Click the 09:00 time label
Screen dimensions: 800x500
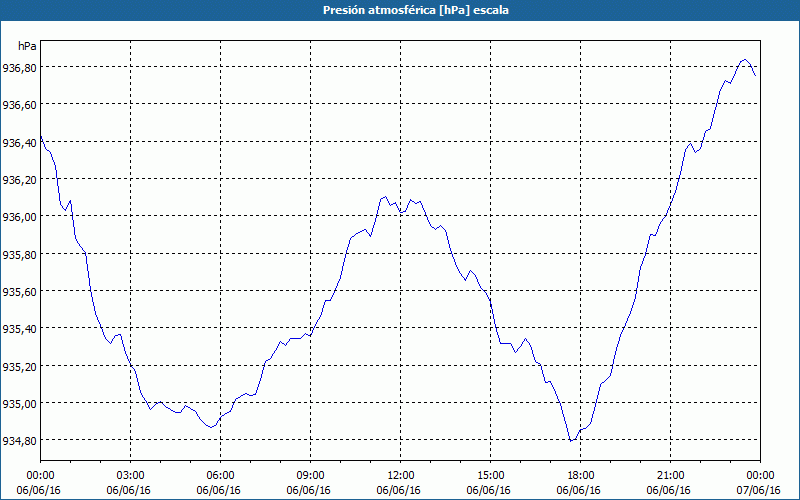310,476
